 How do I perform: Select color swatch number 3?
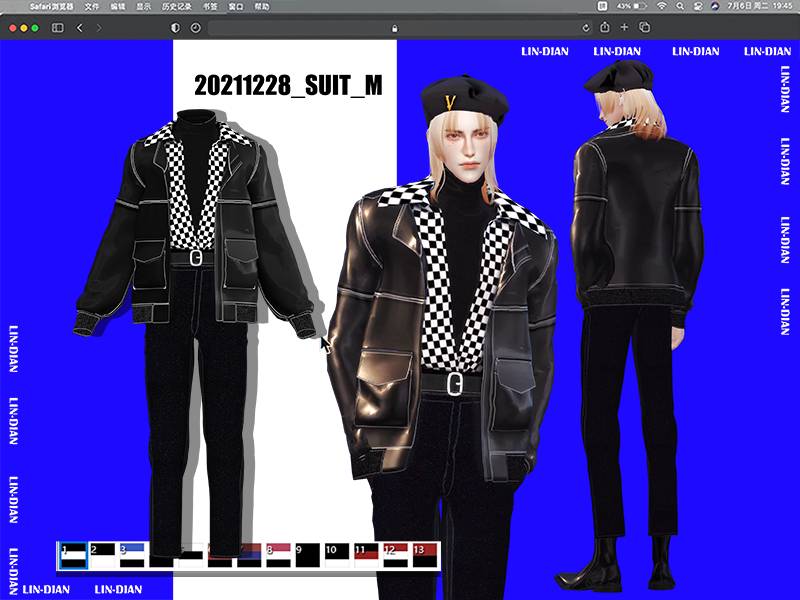tap(132, 556)
